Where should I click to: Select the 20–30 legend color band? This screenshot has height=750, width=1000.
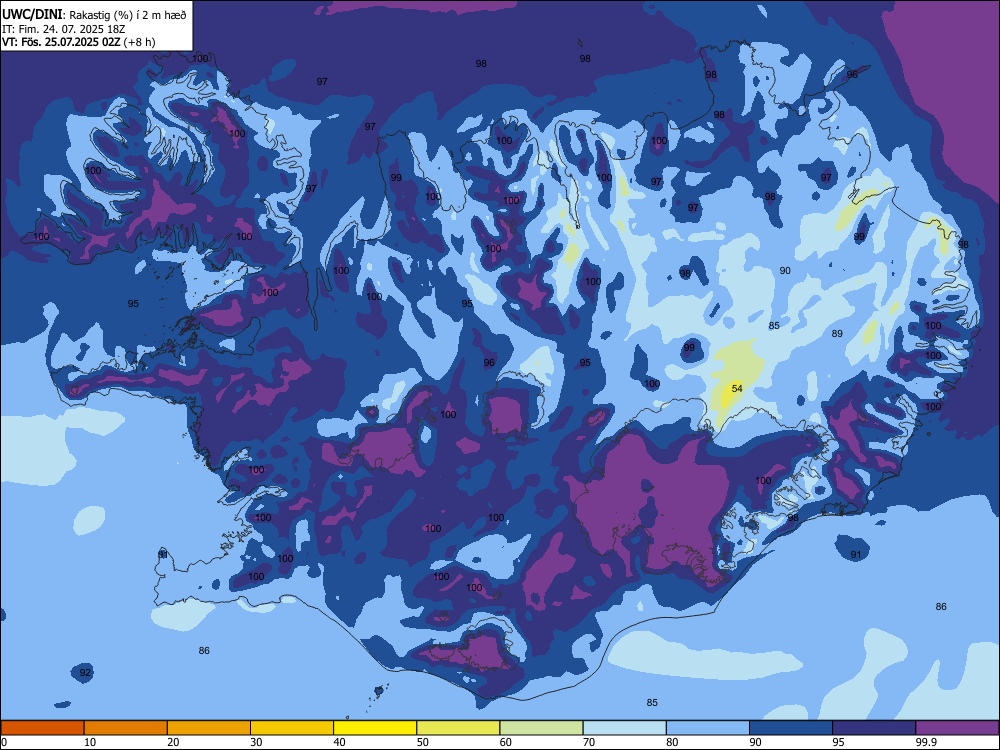209,728
